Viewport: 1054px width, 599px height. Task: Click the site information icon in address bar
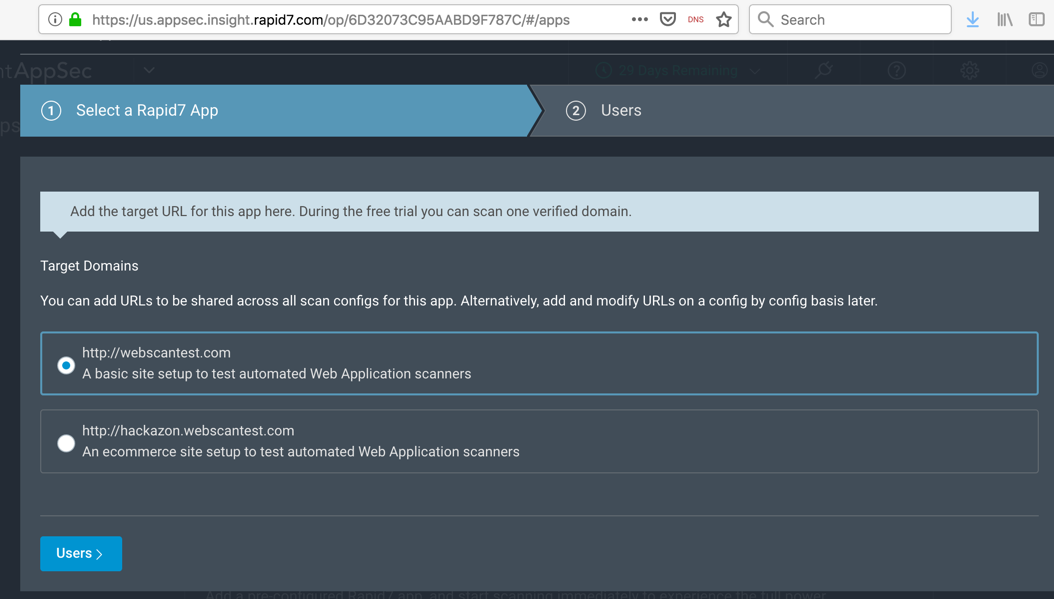click(x=55, y=19)
